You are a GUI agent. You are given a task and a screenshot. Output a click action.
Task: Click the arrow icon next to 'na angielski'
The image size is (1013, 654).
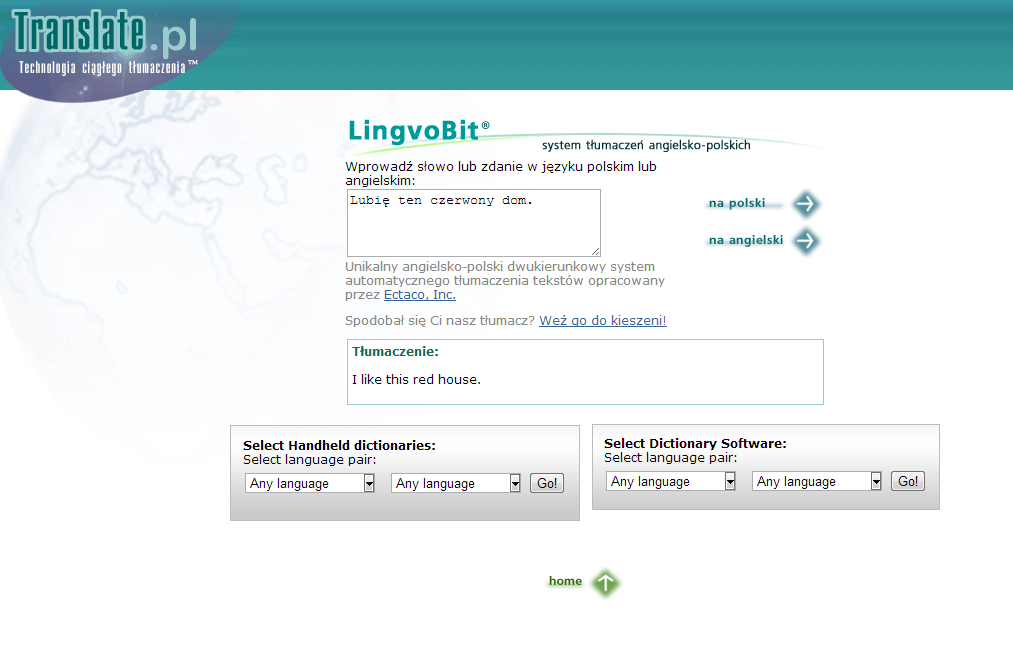[x=806, y=241]
